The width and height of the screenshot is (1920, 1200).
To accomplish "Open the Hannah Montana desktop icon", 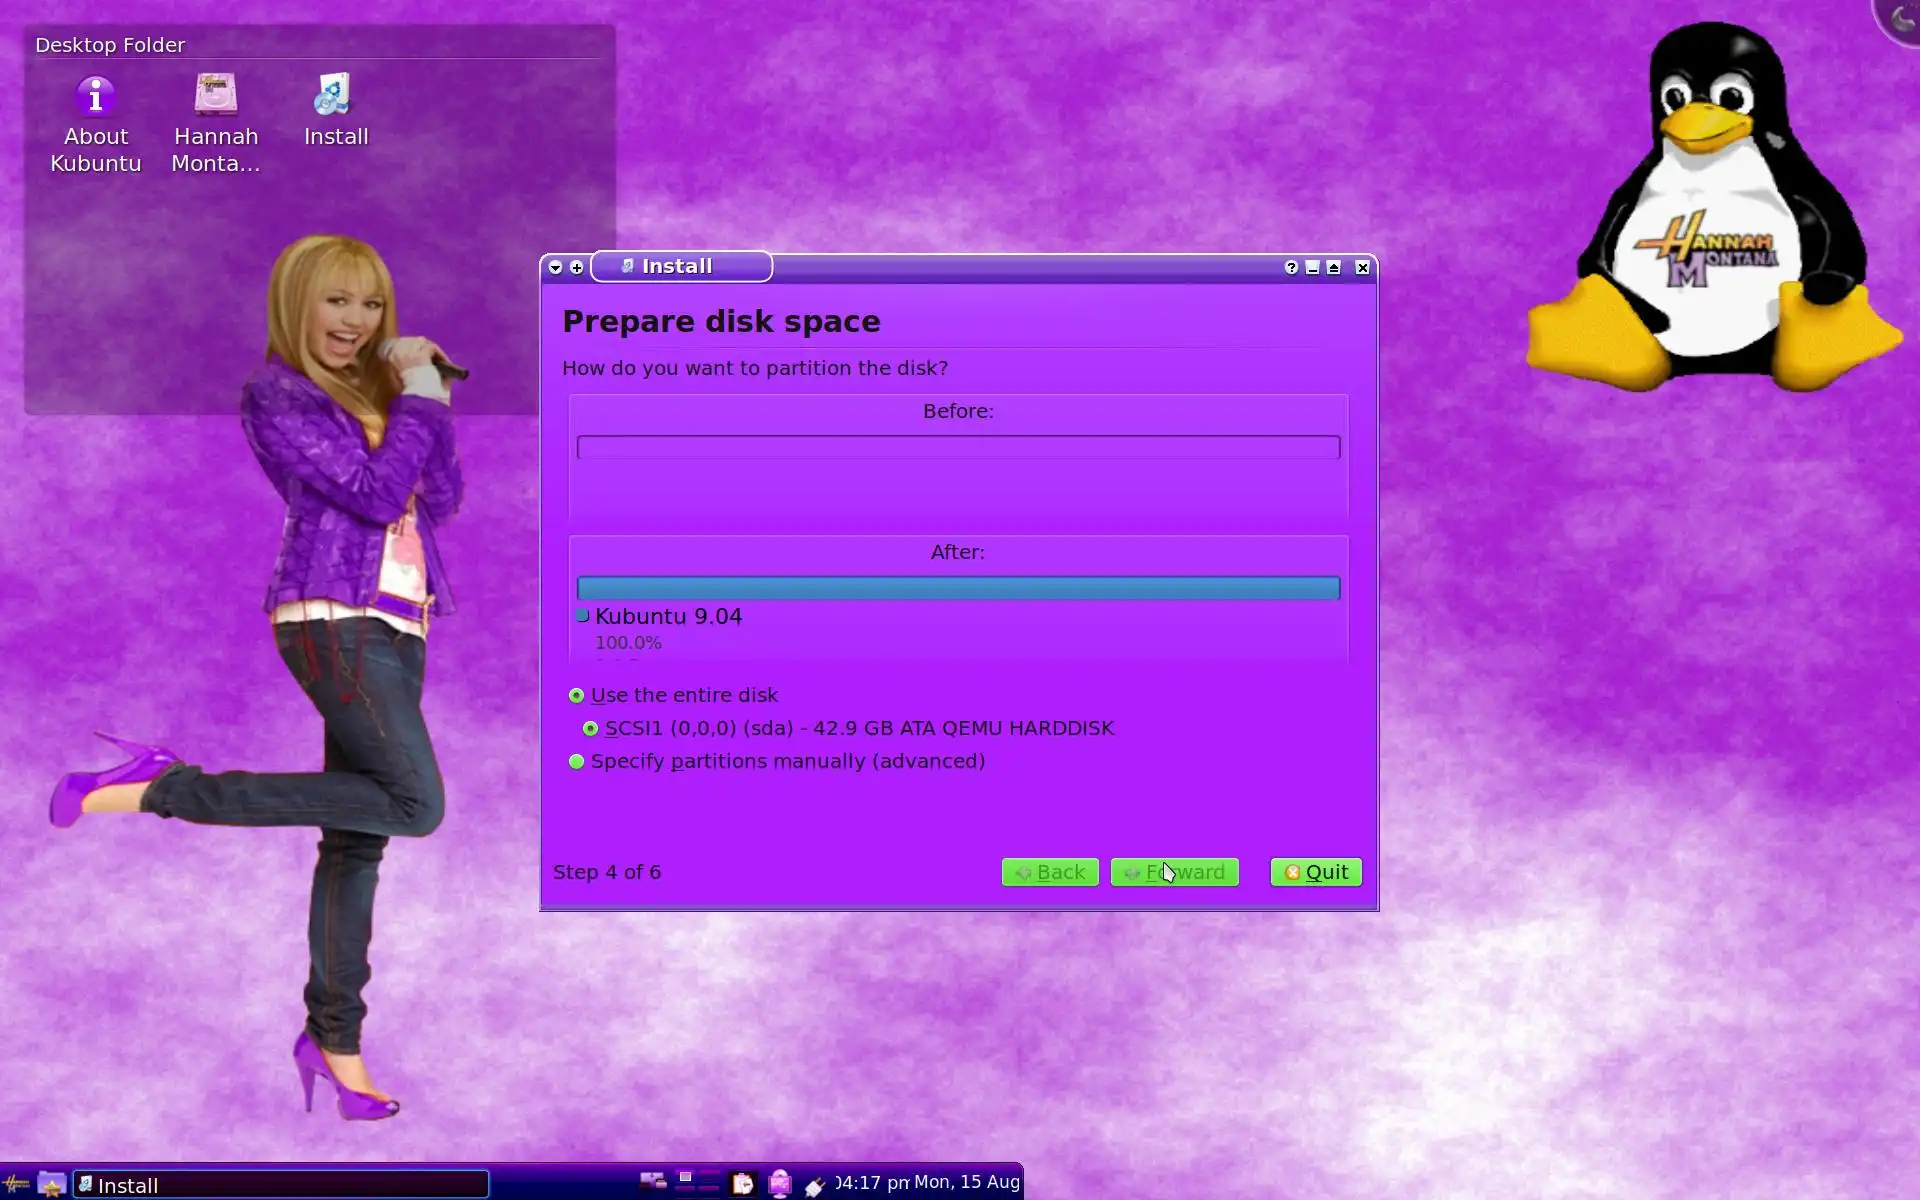I will (x=215, y=97).
